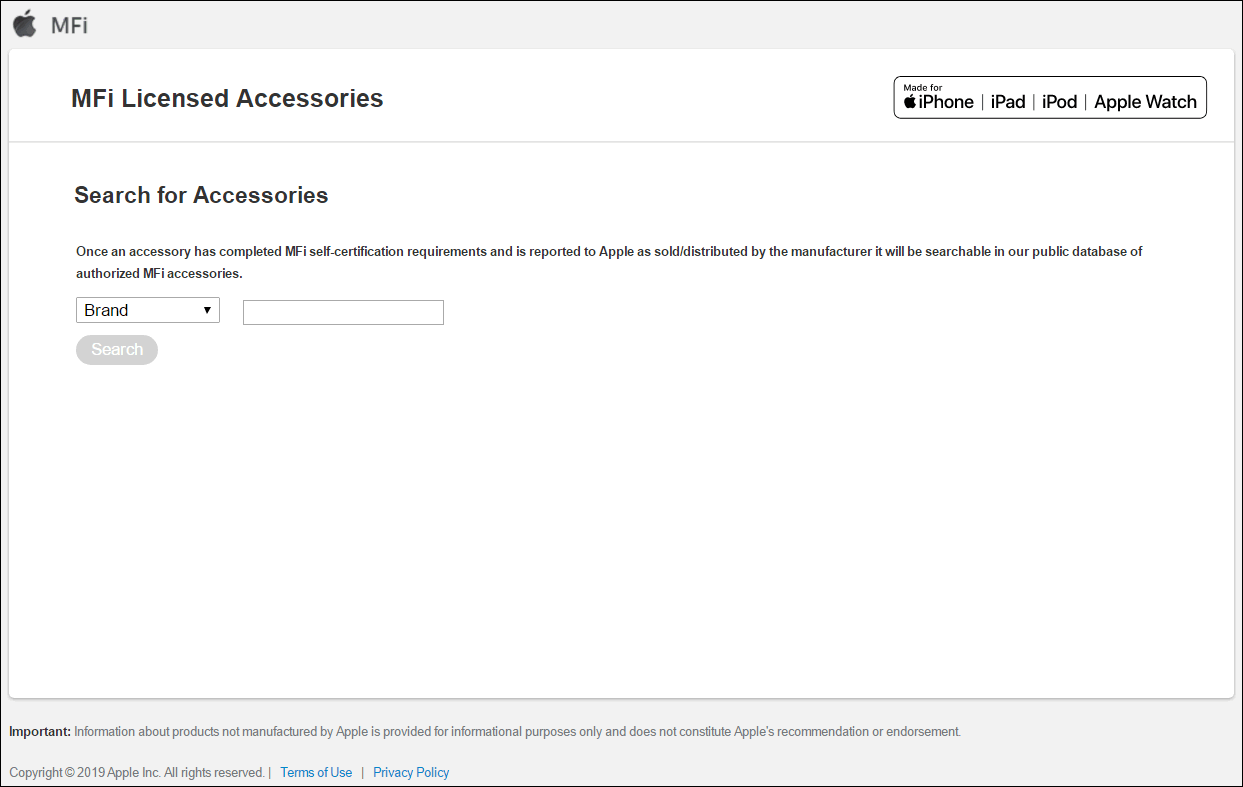This screenshot has width=1243, height=787.
Task: Click 'iPhone' in the Made for badge
Action: 946,102
